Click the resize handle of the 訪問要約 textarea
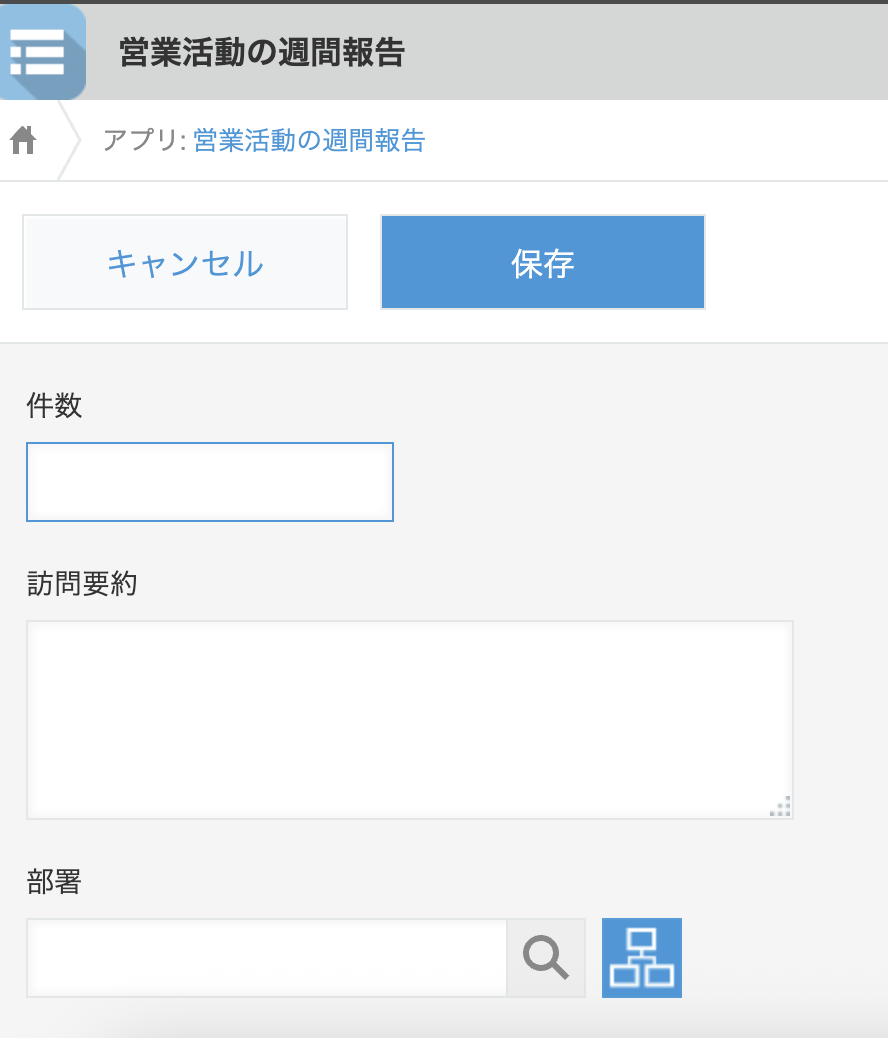 781,807
